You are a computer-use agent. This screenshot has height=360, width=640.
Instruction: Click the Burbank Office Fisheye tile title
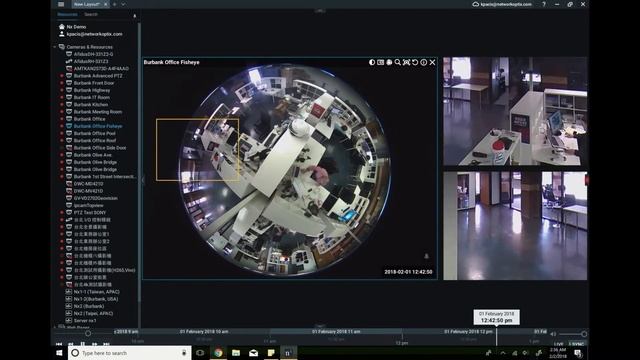[x=171, y=62]
